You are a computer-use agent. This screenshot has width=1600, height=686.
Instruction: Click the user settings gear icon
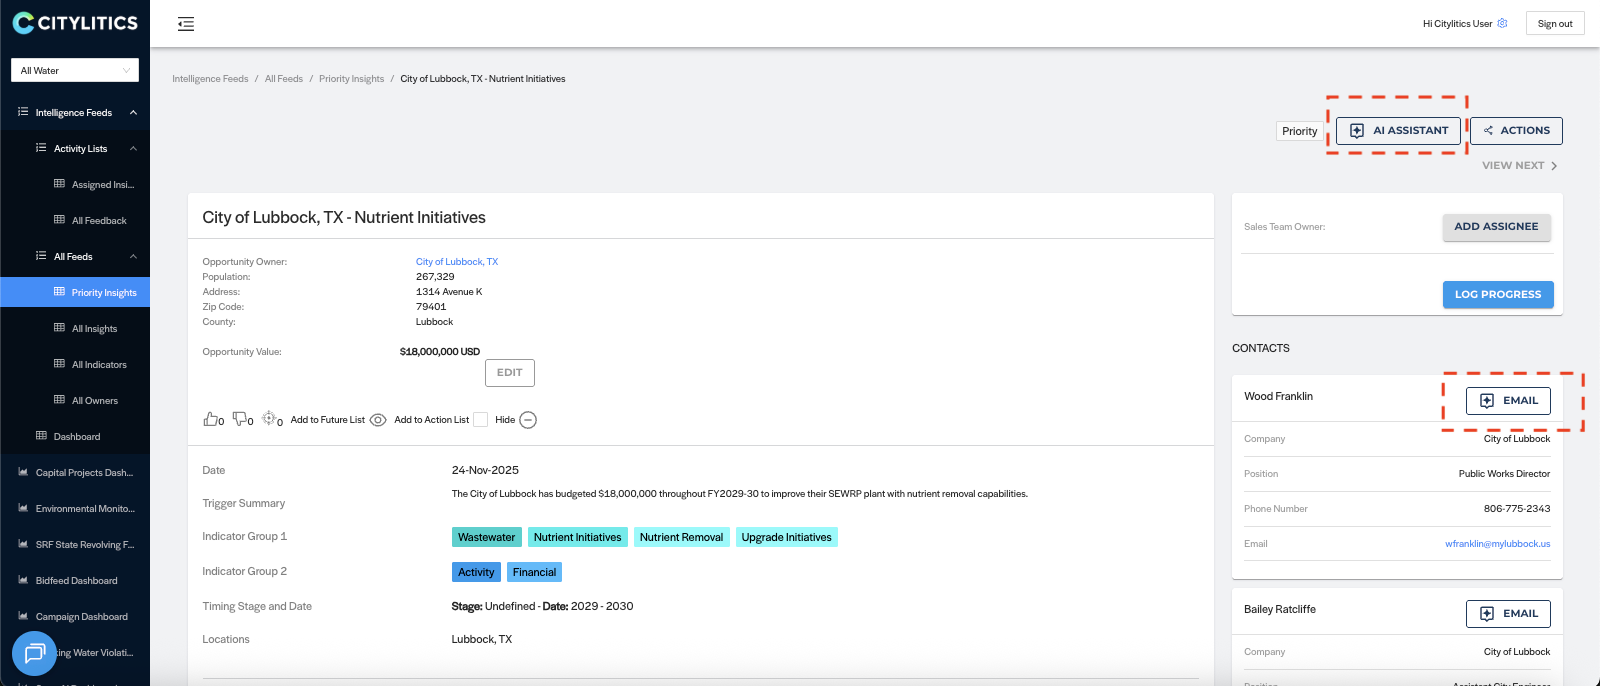tap(1502, 23)
